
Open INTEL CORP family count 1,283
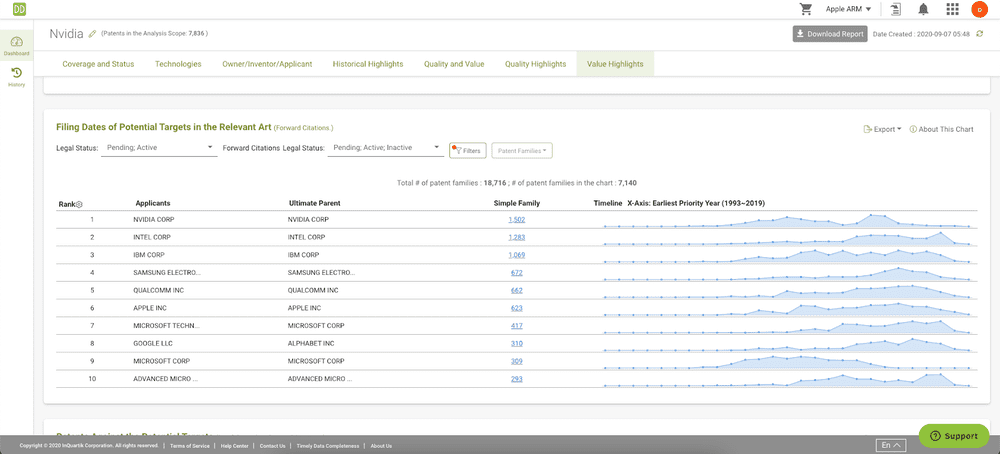coord(517,237)
